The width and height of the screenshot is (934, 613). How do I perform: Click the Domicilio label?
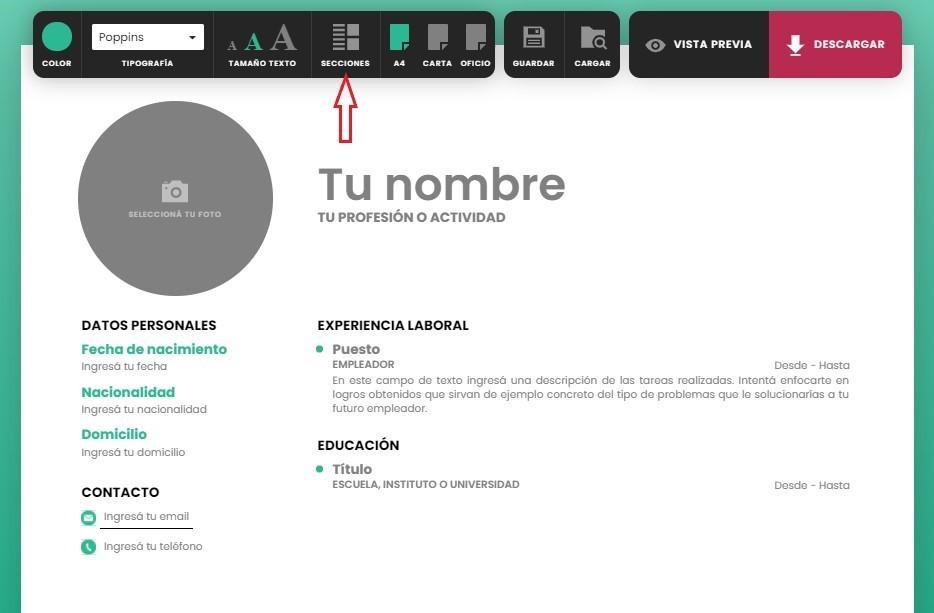pos(114,434)
